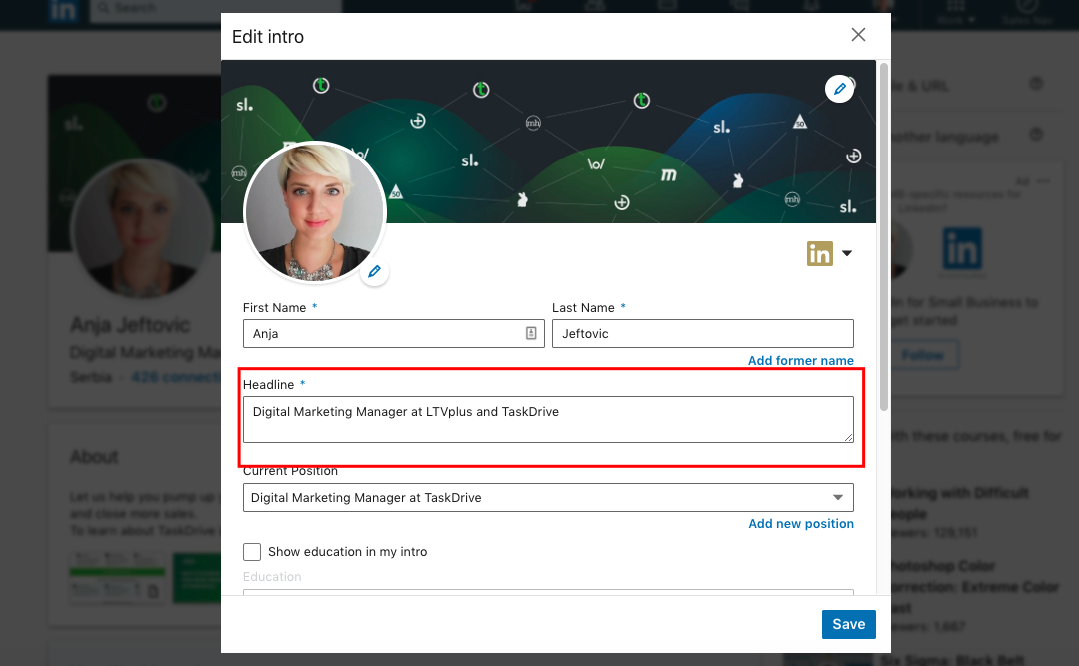
Task: Click the profile picture in the dialog
Action: [315, 213]
